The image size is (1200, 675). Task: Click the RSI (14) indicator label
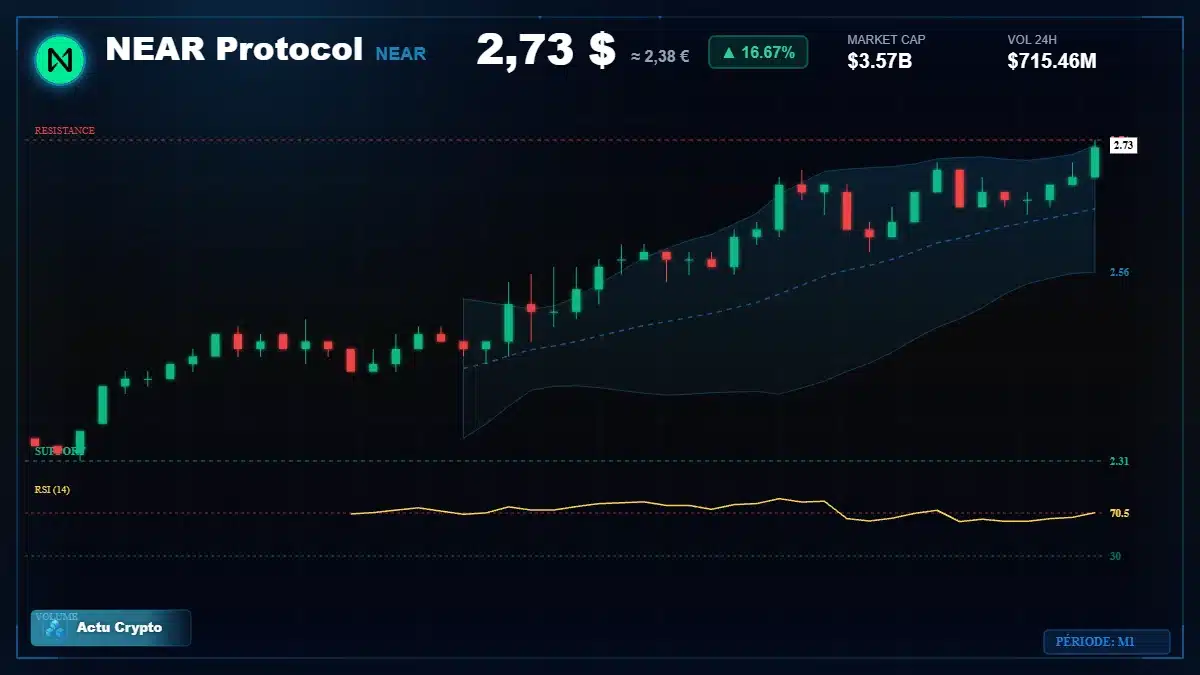52,489
